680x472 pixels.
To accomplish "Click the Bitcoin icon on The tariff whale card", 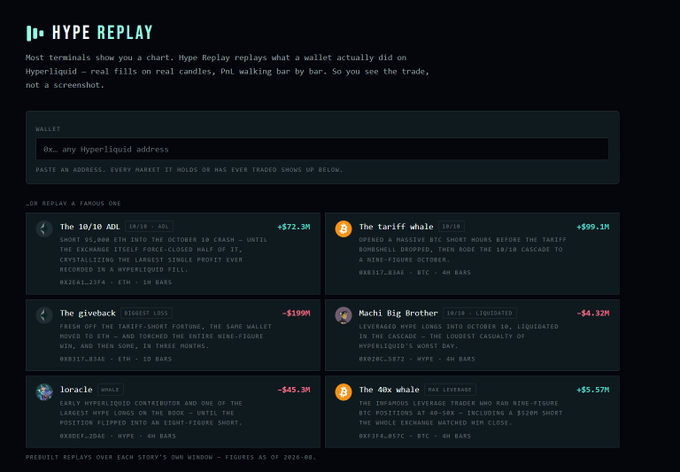I will [343, 229].
